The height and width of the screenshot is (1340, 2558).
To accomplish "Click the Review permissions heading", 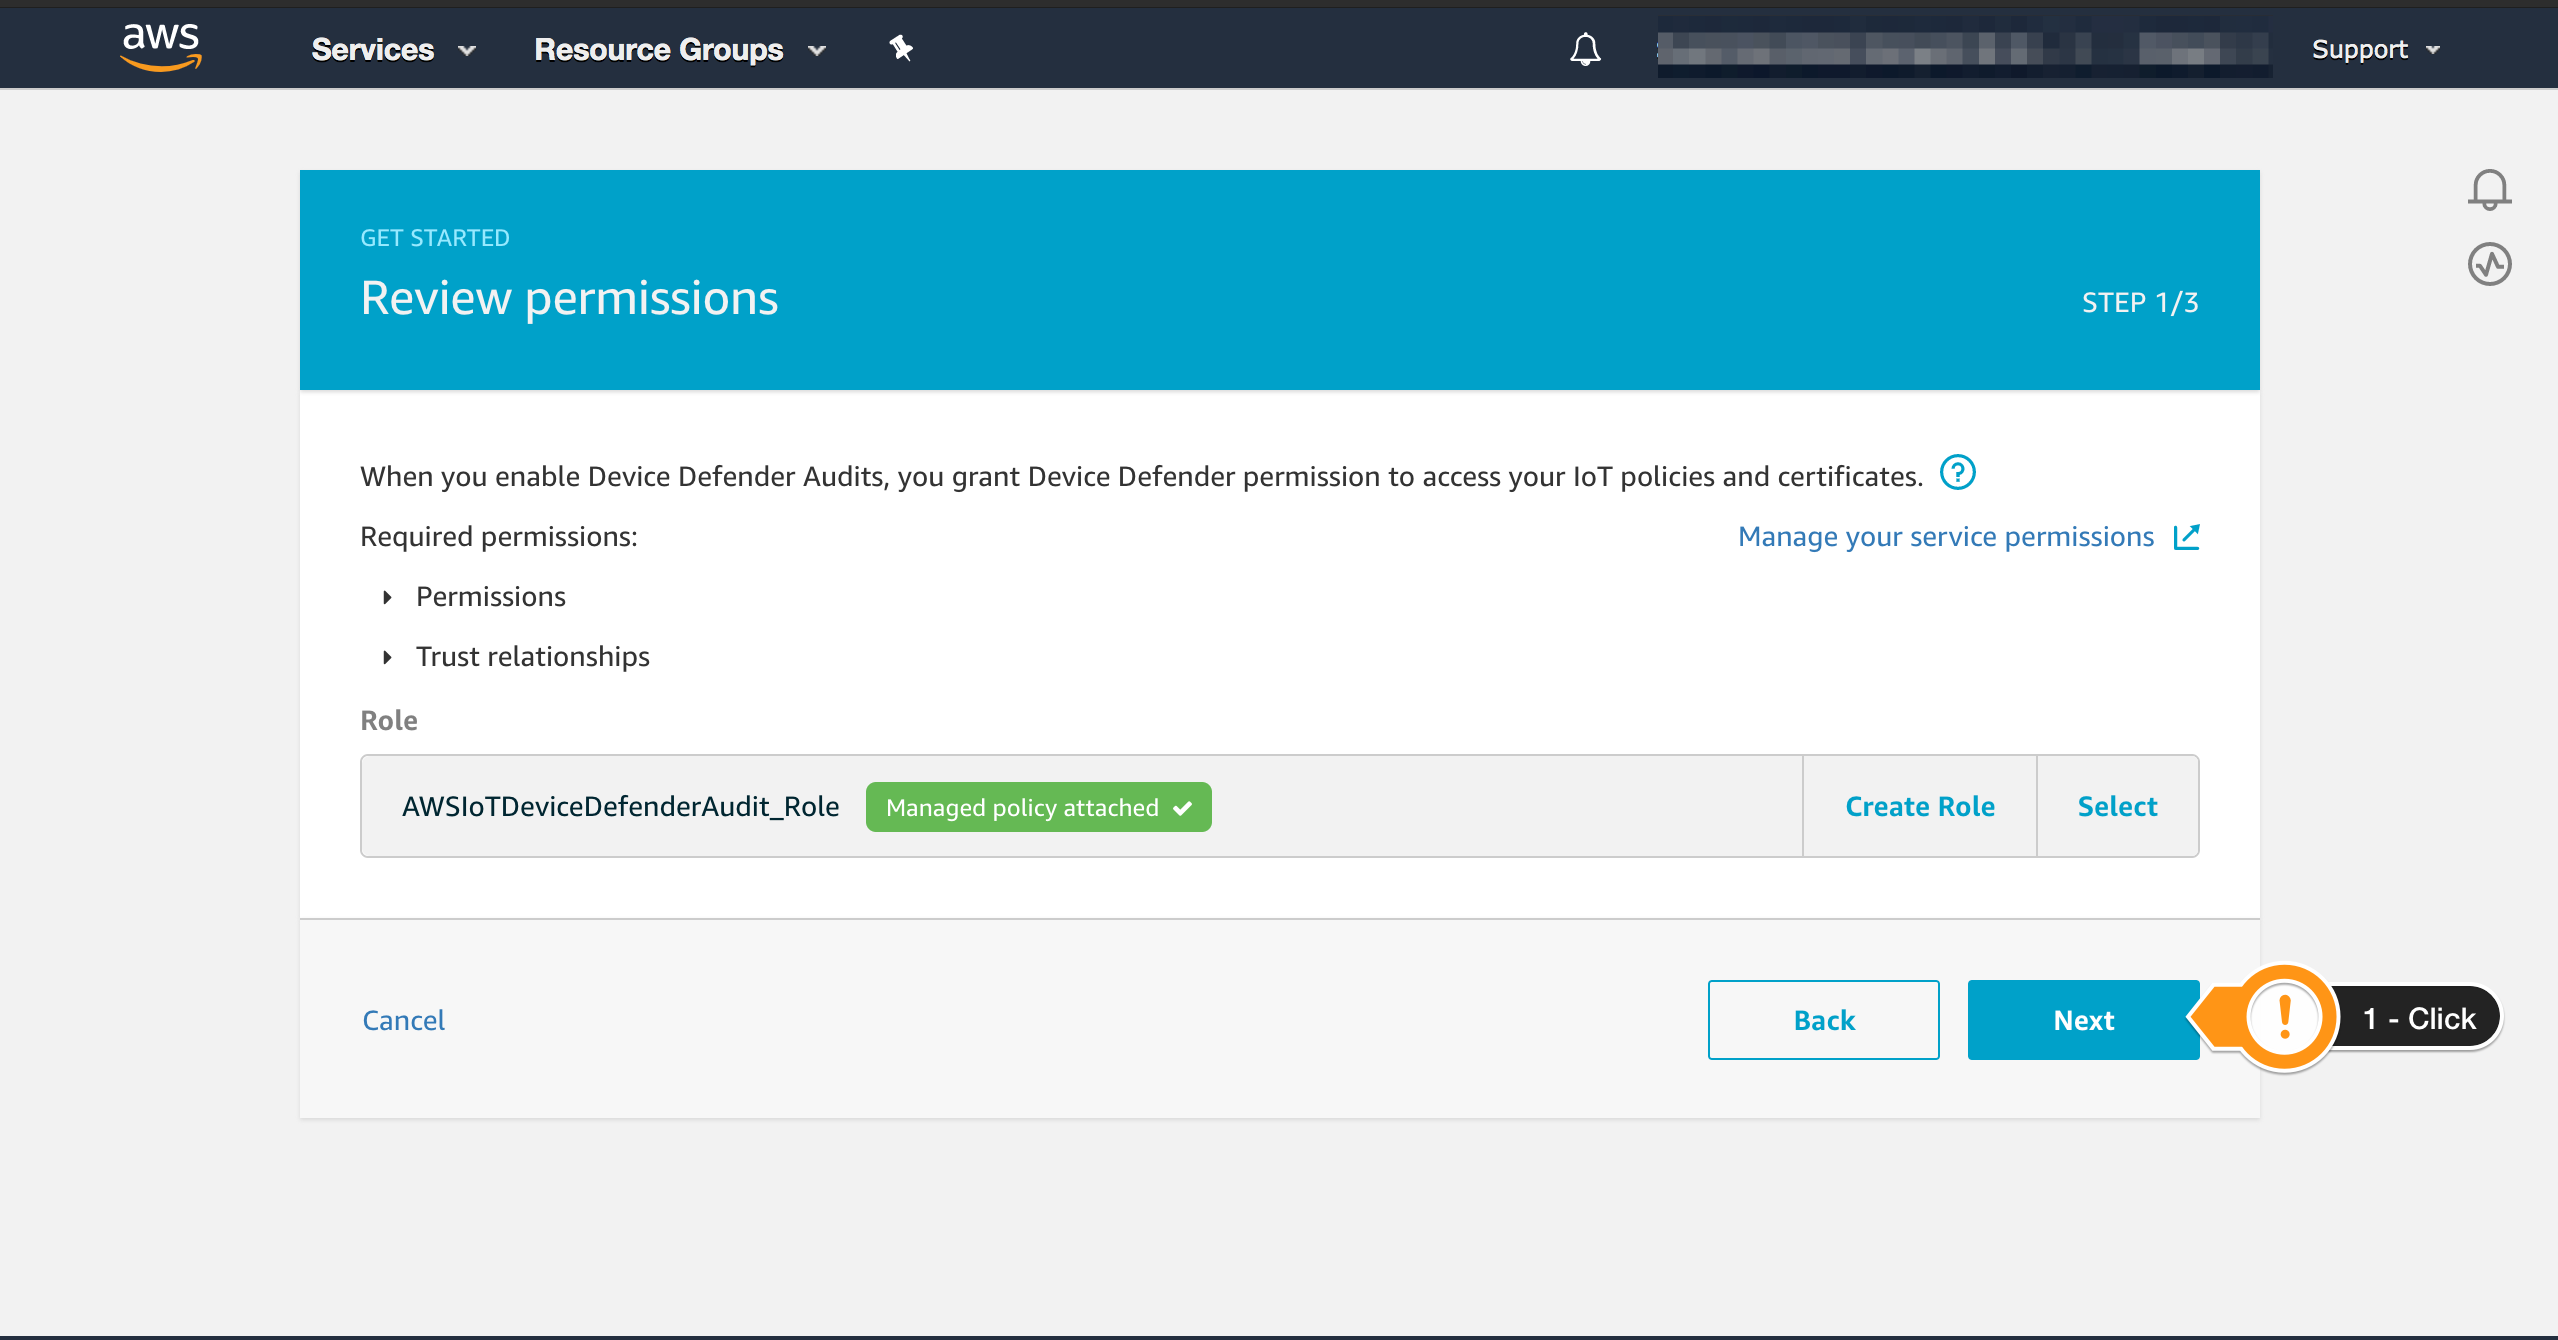I will pyautogui.click(x=569, y=298).
